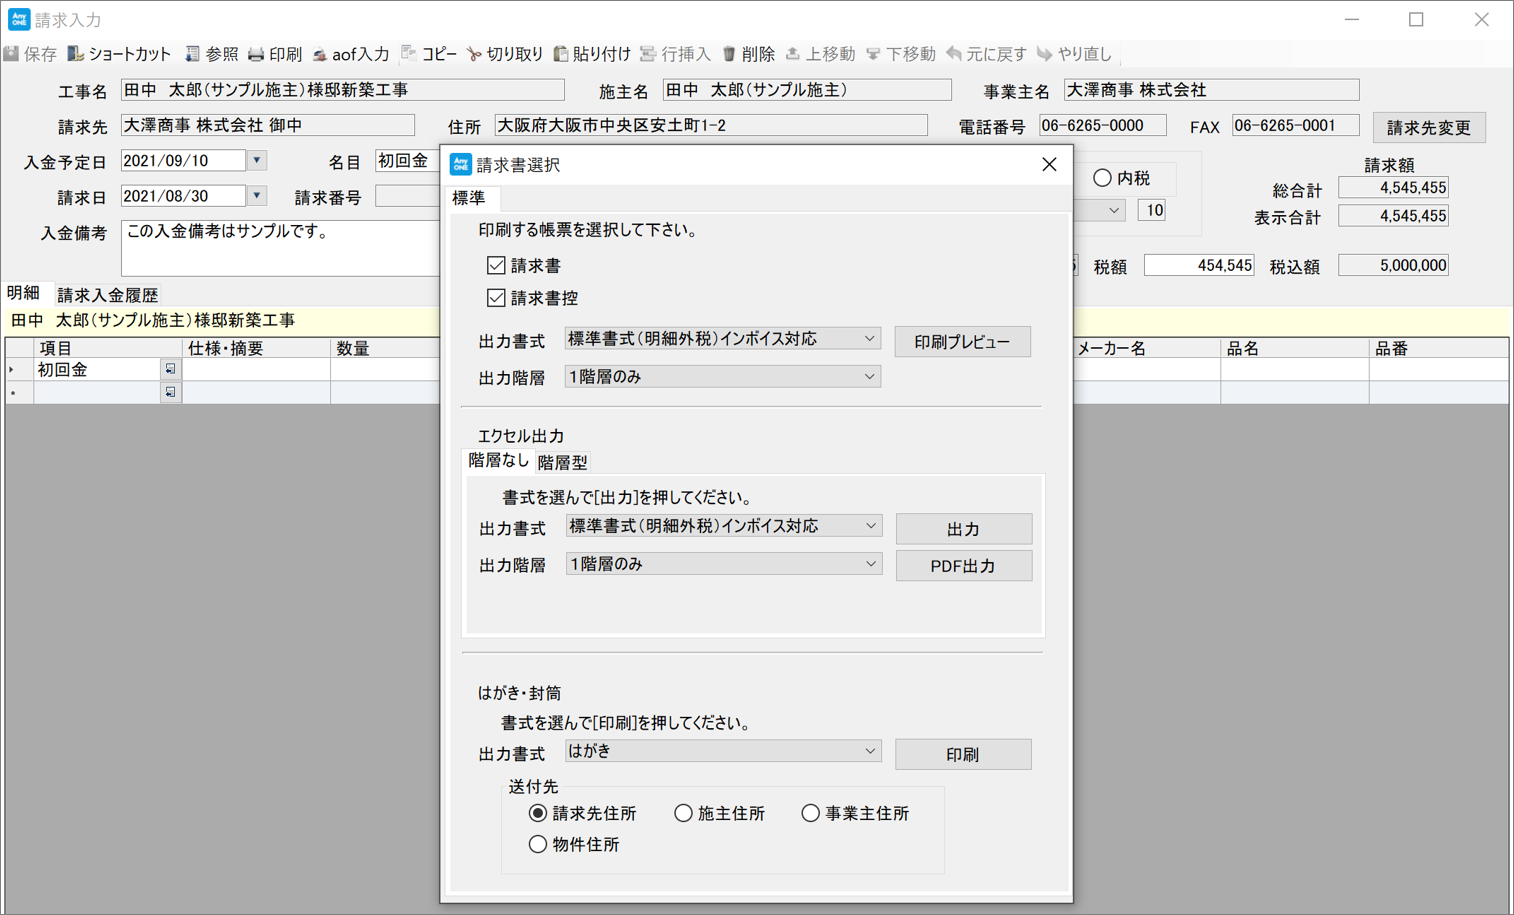
Task: Toggle the 請求書控 checkbox
Action: tap(496, 298)
